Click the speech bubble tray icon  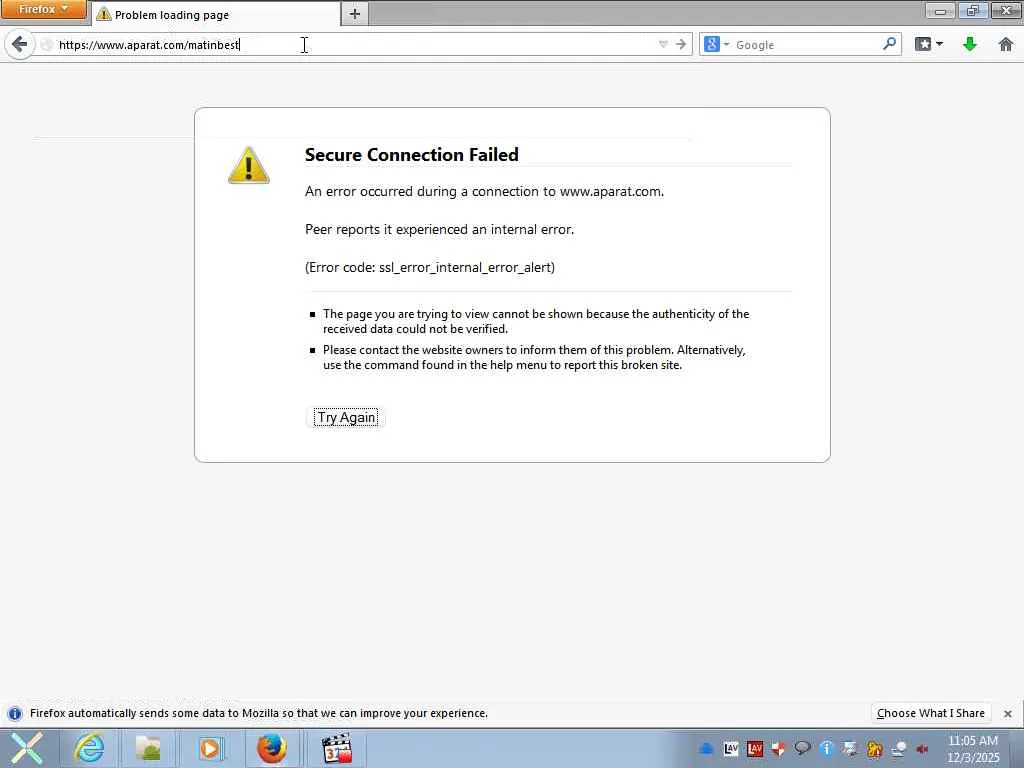(803, 748)
